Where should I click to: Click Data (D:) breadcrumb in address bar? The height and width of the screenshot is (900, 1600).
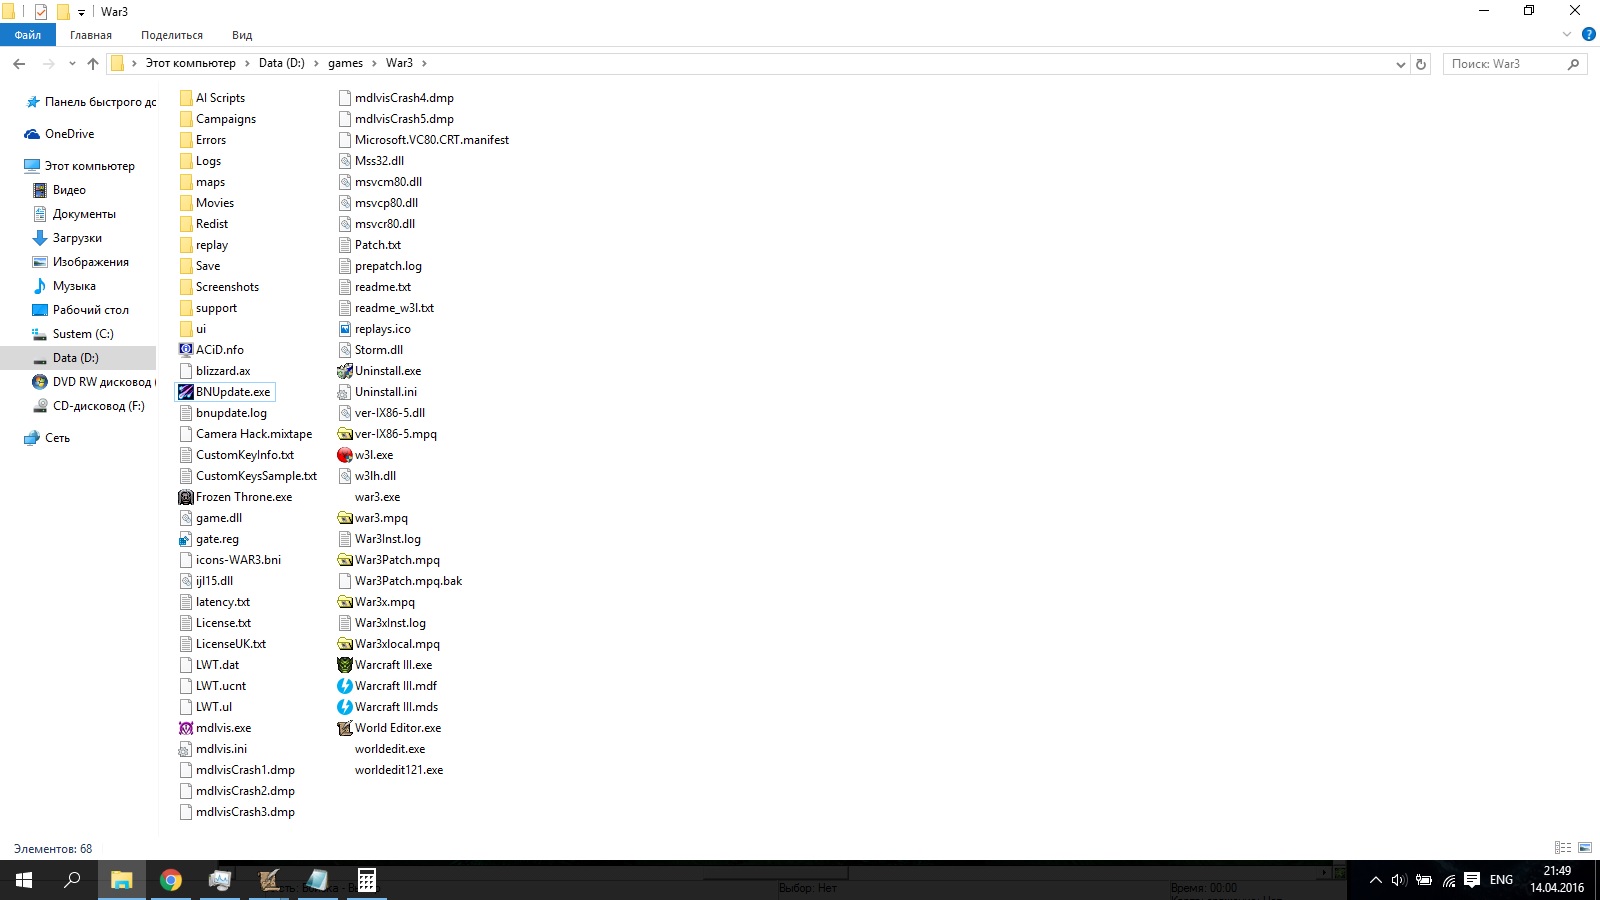pyautogui.click(x=282, y=63)
